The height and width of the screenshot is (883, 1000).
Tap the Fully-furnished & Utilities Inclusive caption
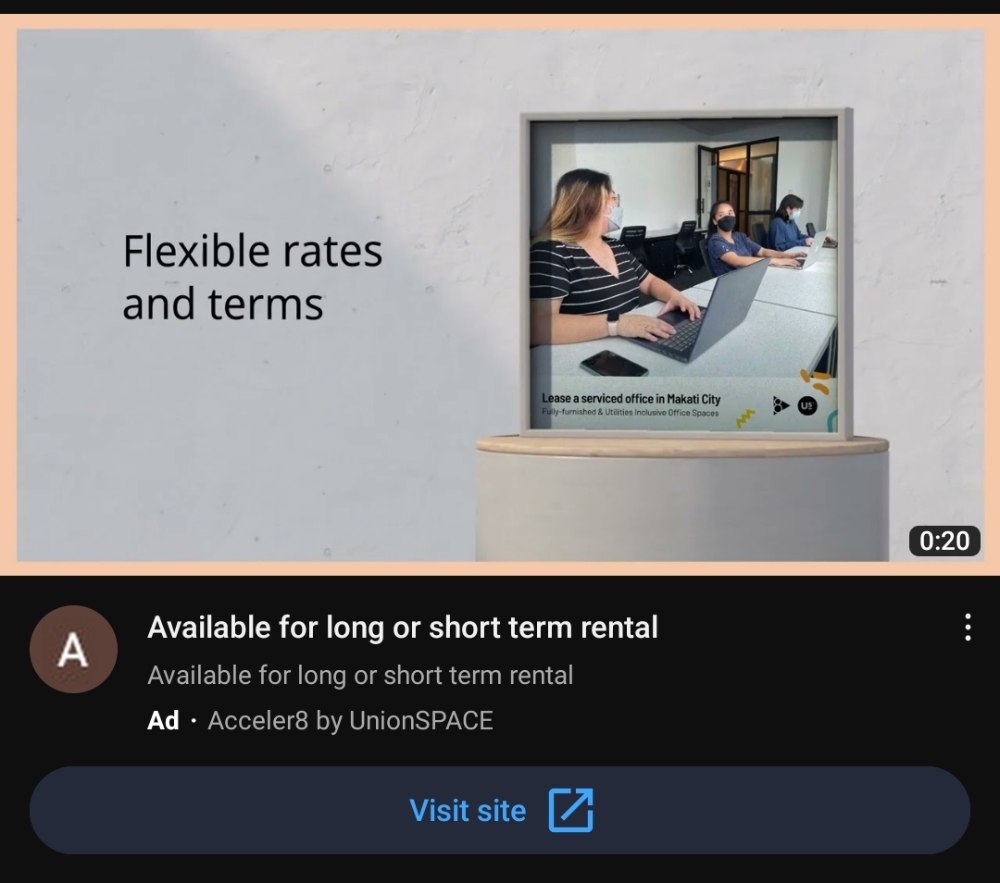point(630,412)
